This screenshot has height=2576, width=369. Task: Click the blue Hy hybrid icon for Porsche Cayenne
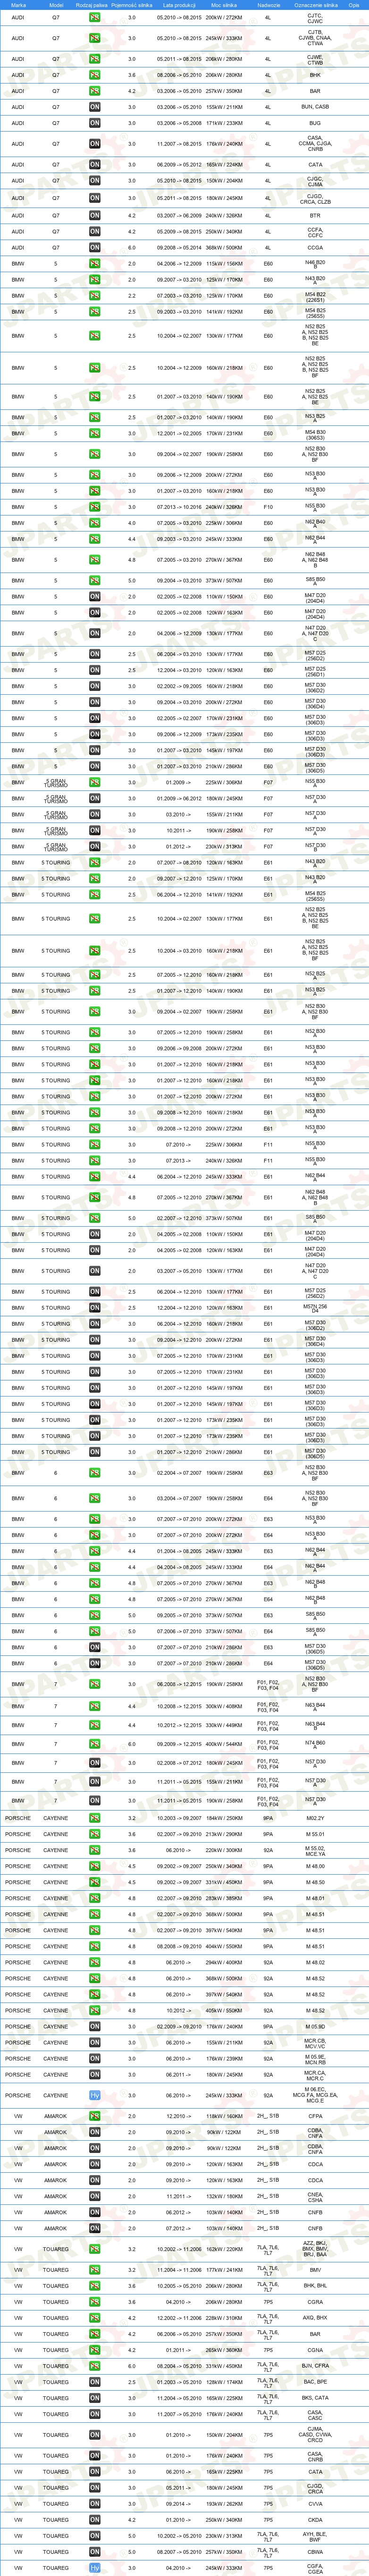[x=95, y=2095]
